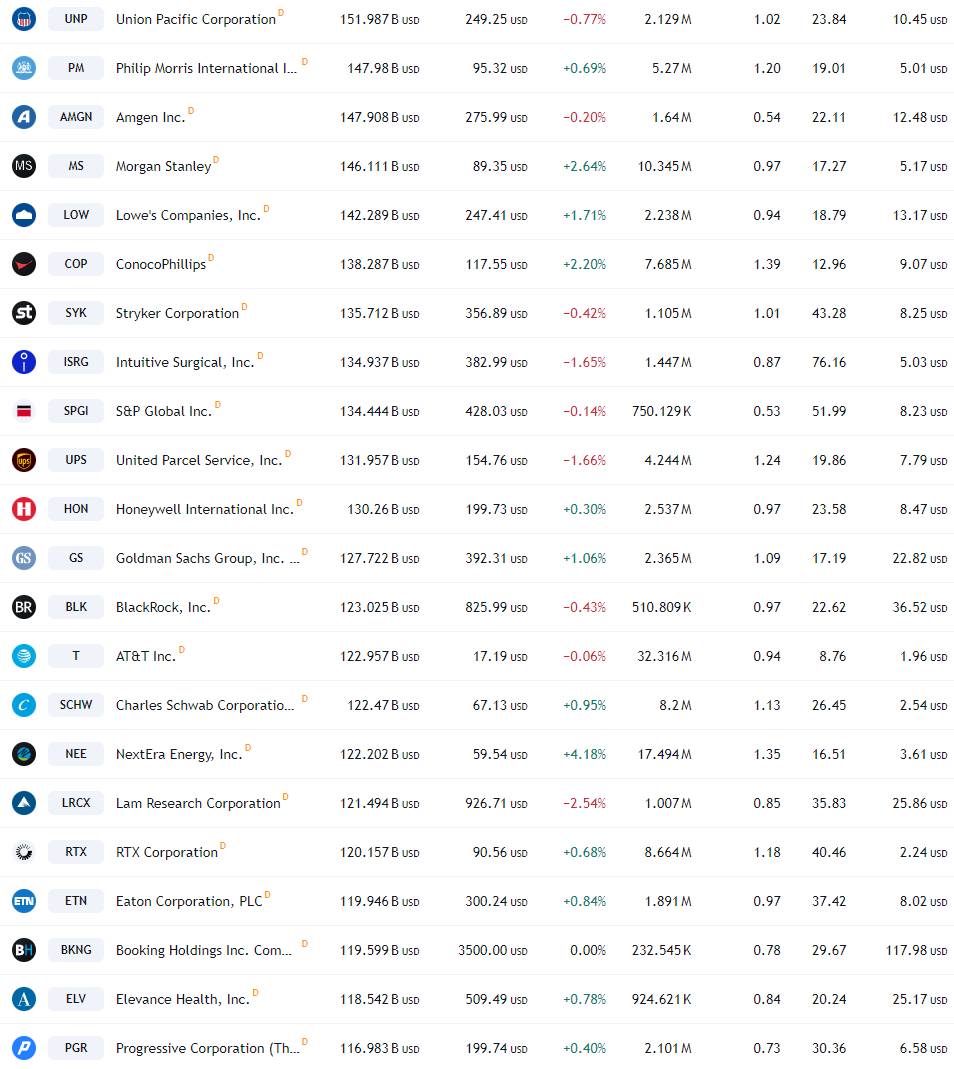Image resolution: width=954 pixels, height=1069 pixels.
Task: Click the LRCX ticker badge
Action: [x=76, y=803]
